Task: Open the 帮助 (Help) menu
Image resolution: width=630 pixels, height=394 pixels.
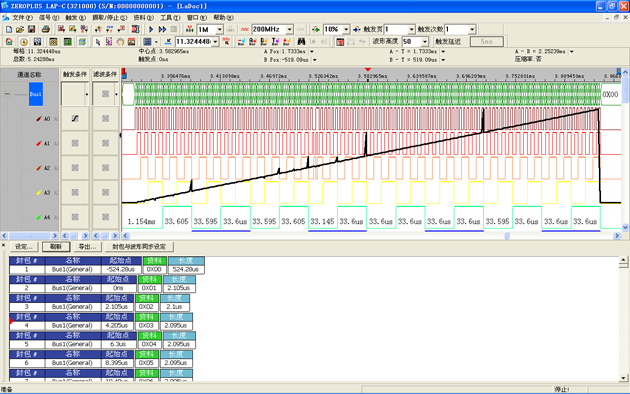Action: [x=223, y=18]
